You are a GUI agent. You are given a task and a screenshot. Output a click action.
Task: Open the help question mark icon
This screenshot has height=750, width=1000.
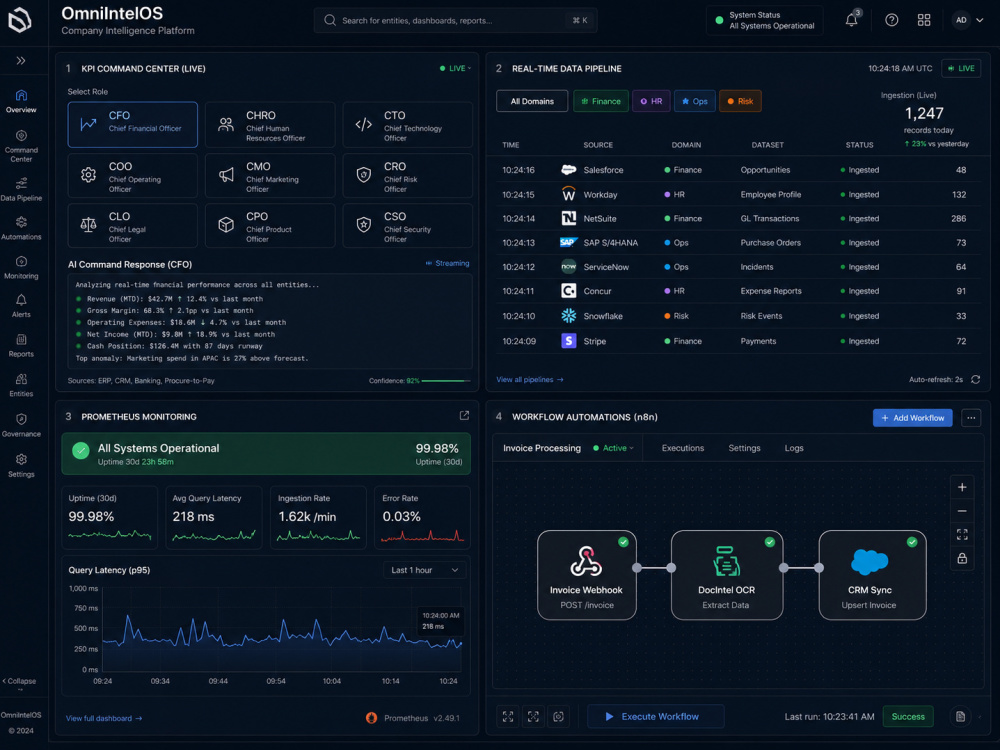coord(892,20)
